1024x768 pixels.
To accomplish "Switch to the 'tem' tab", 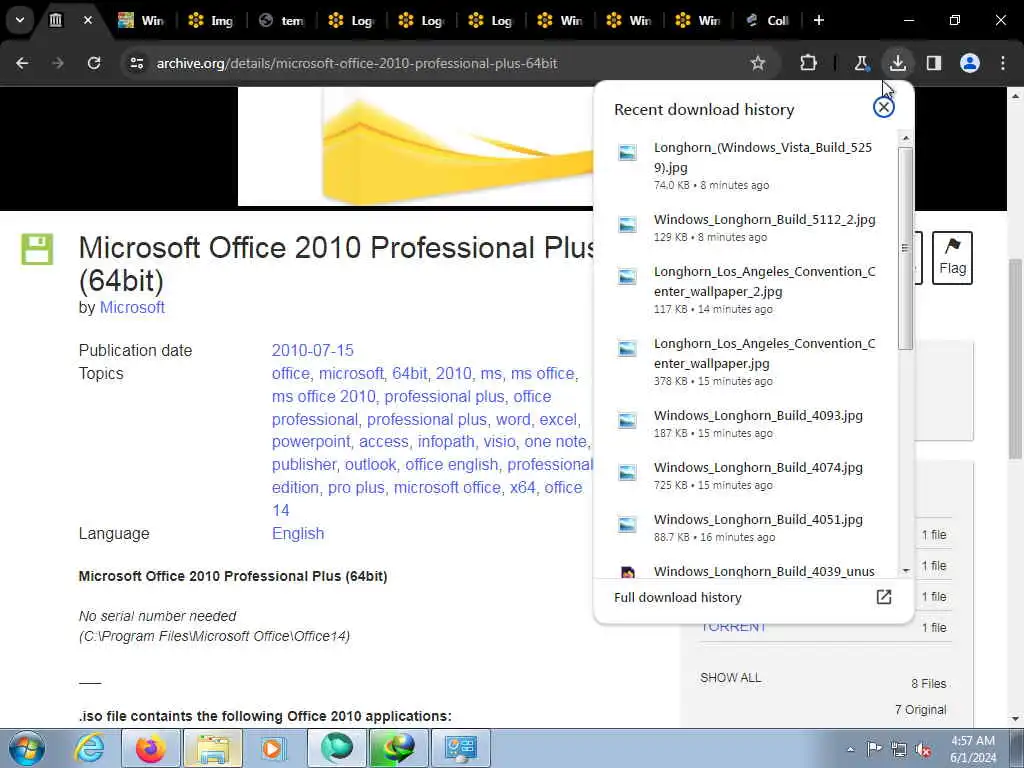I will click(281, 20).
